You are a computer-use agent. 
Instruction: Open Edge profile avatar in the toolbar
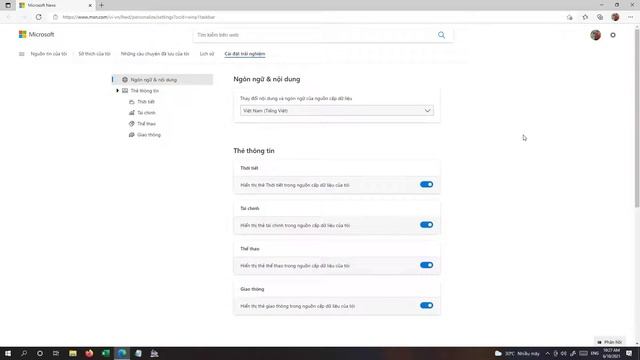click(x=615, y=17)
